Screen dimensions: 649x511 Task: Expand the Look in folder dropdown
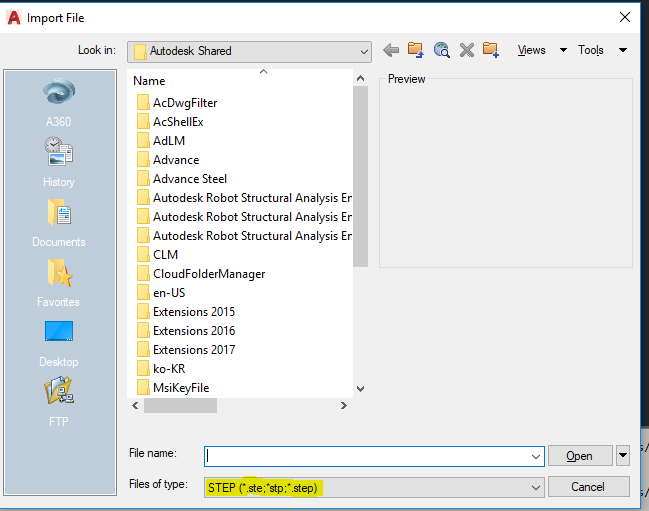pos(364,52)
